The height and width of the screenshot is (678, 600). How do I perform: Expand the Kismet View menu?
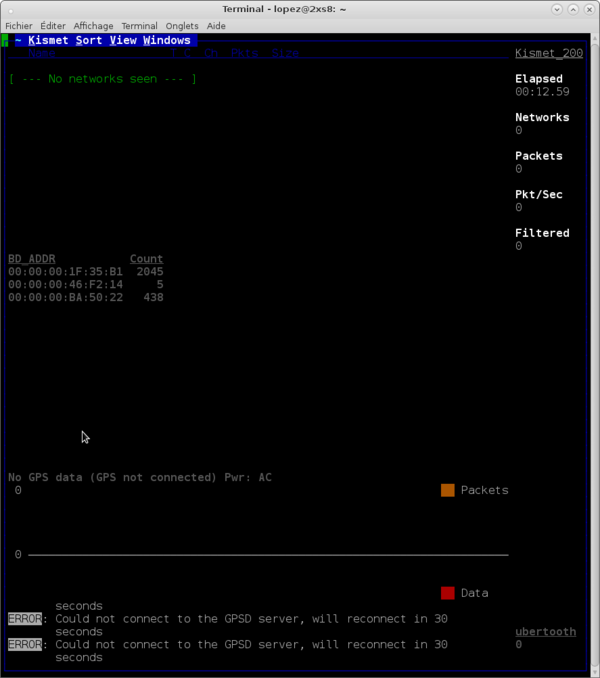pos(123,41)
